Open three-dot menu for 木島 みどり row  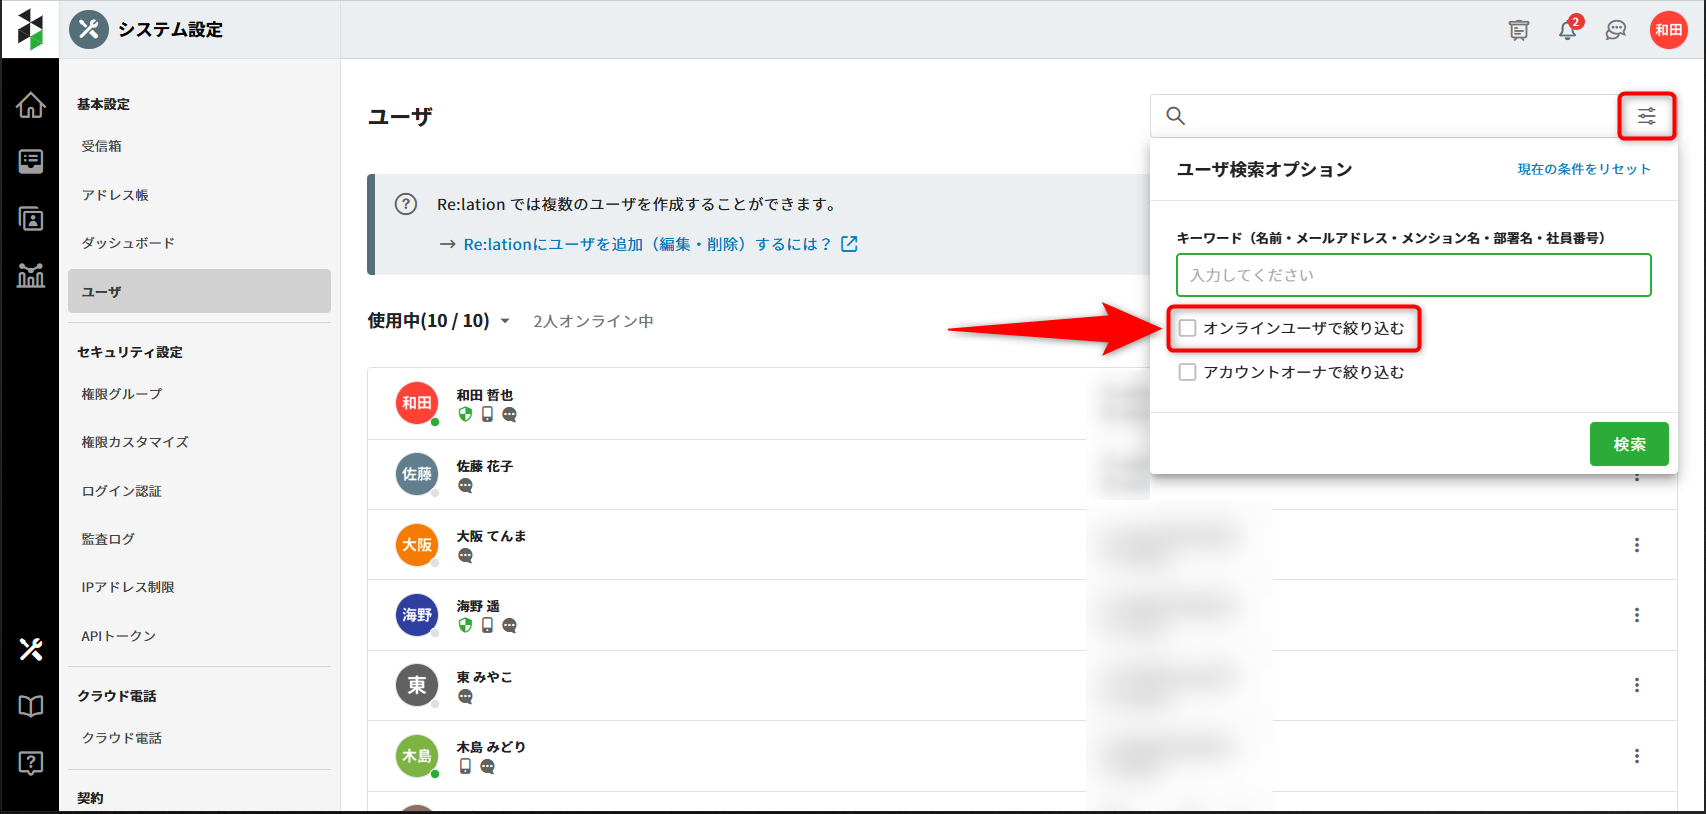tap(1636, 756)
